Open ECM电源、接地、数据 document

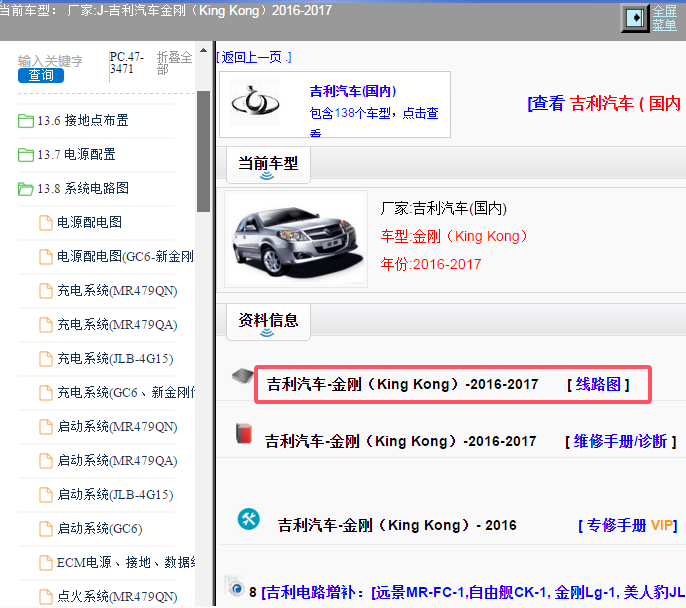coord(126,563)
